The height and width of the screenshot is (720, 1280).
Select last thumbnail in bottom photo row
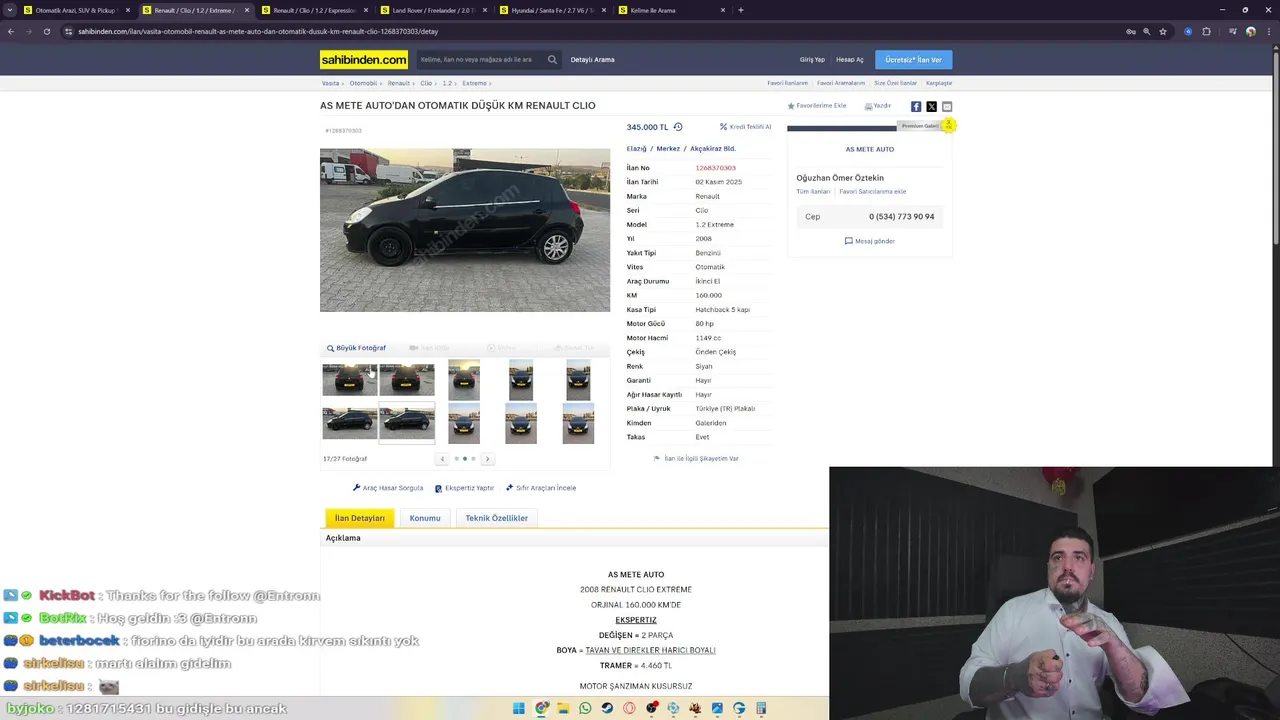click(578, 422)
